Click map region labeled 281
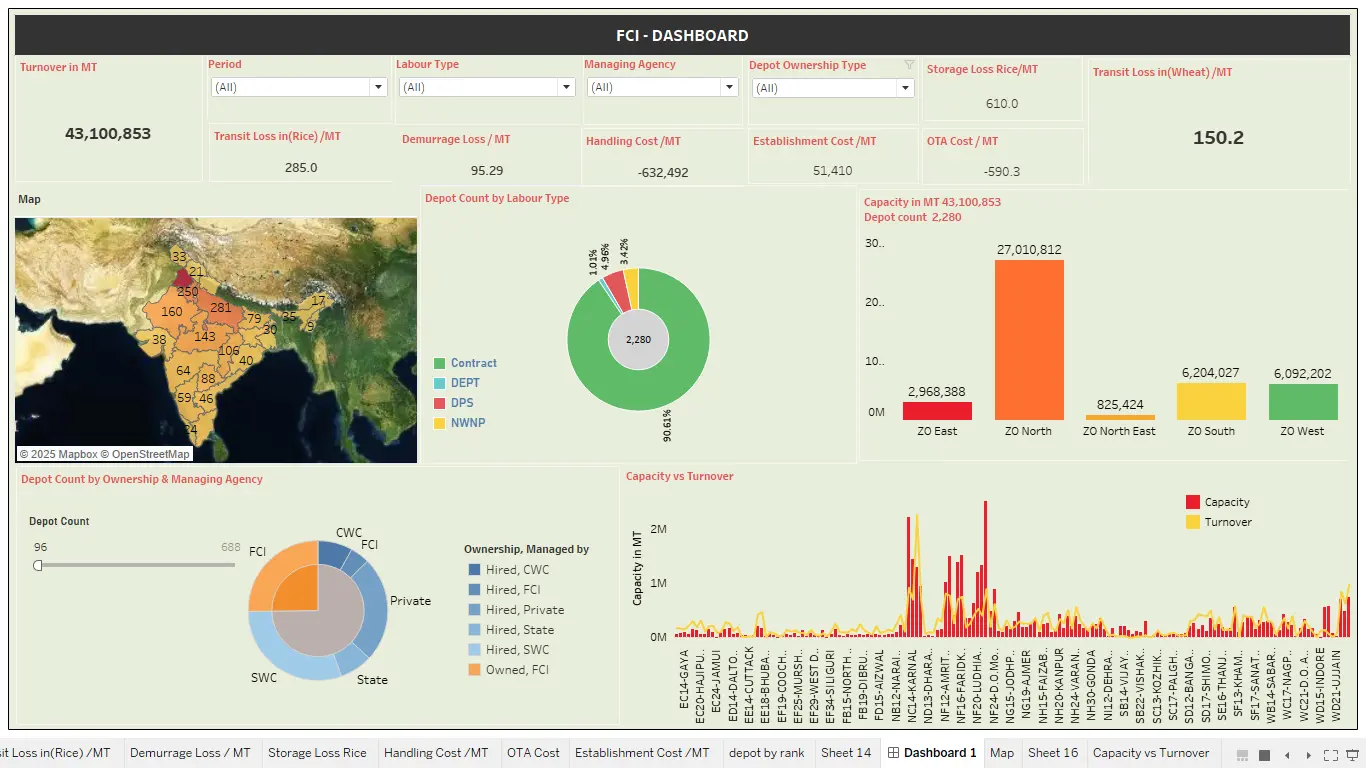The width and height of the screenshot is (1366, 768). pyautogui.click(x=220, y=307)
